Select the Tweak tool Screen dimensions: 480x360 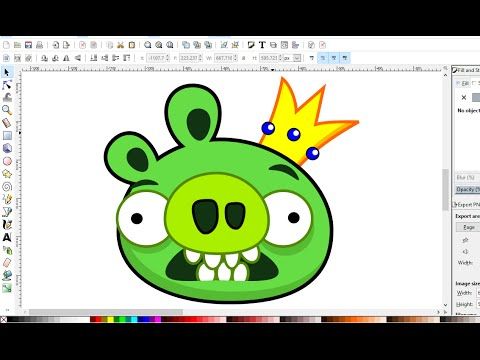click(7, 97)
